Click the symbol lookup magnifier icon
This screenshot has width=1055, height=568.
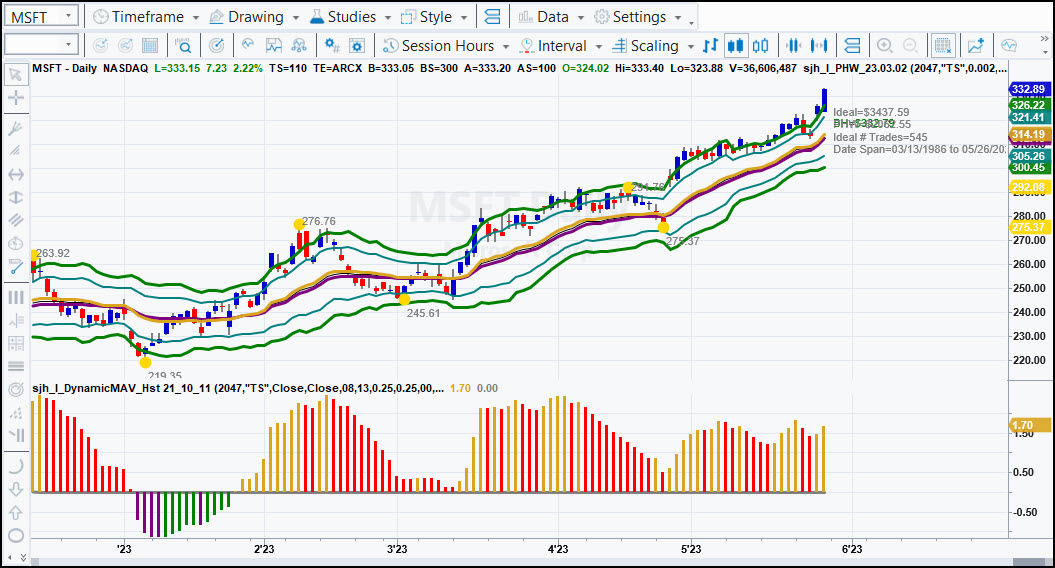click(x=183, y=46)
